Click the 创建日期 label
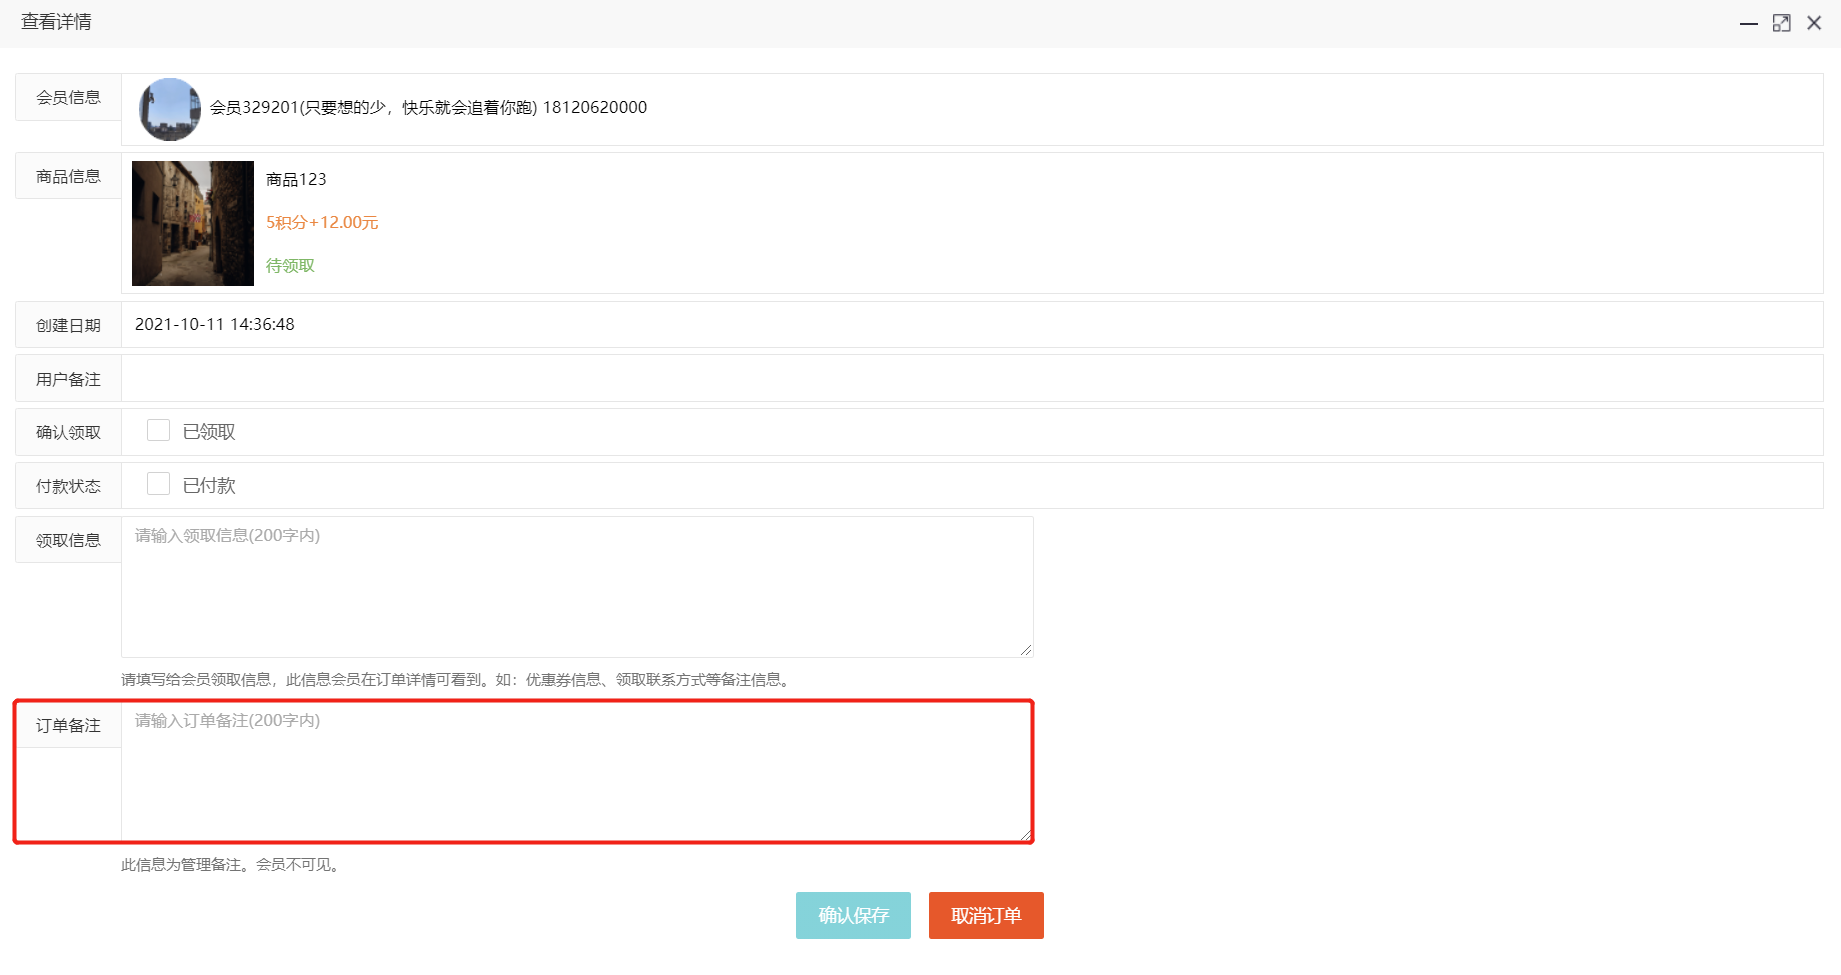 coord(68,325)
